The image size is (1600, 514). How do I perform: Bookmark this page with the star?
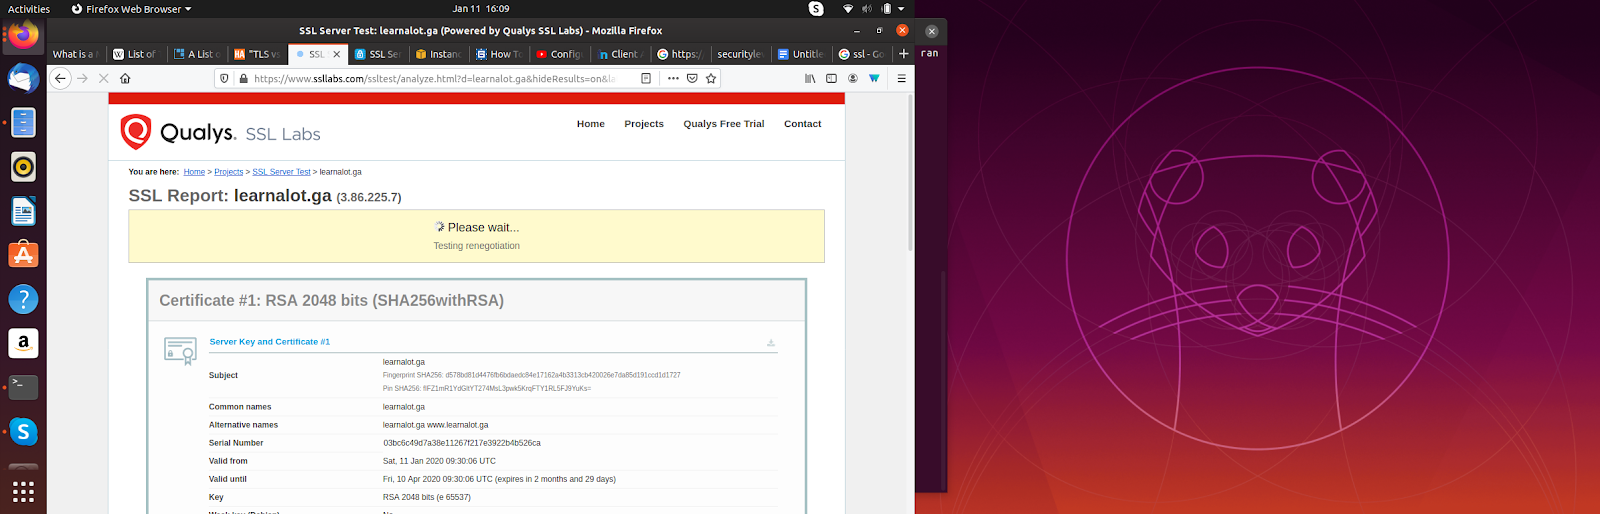click(711, 78)
